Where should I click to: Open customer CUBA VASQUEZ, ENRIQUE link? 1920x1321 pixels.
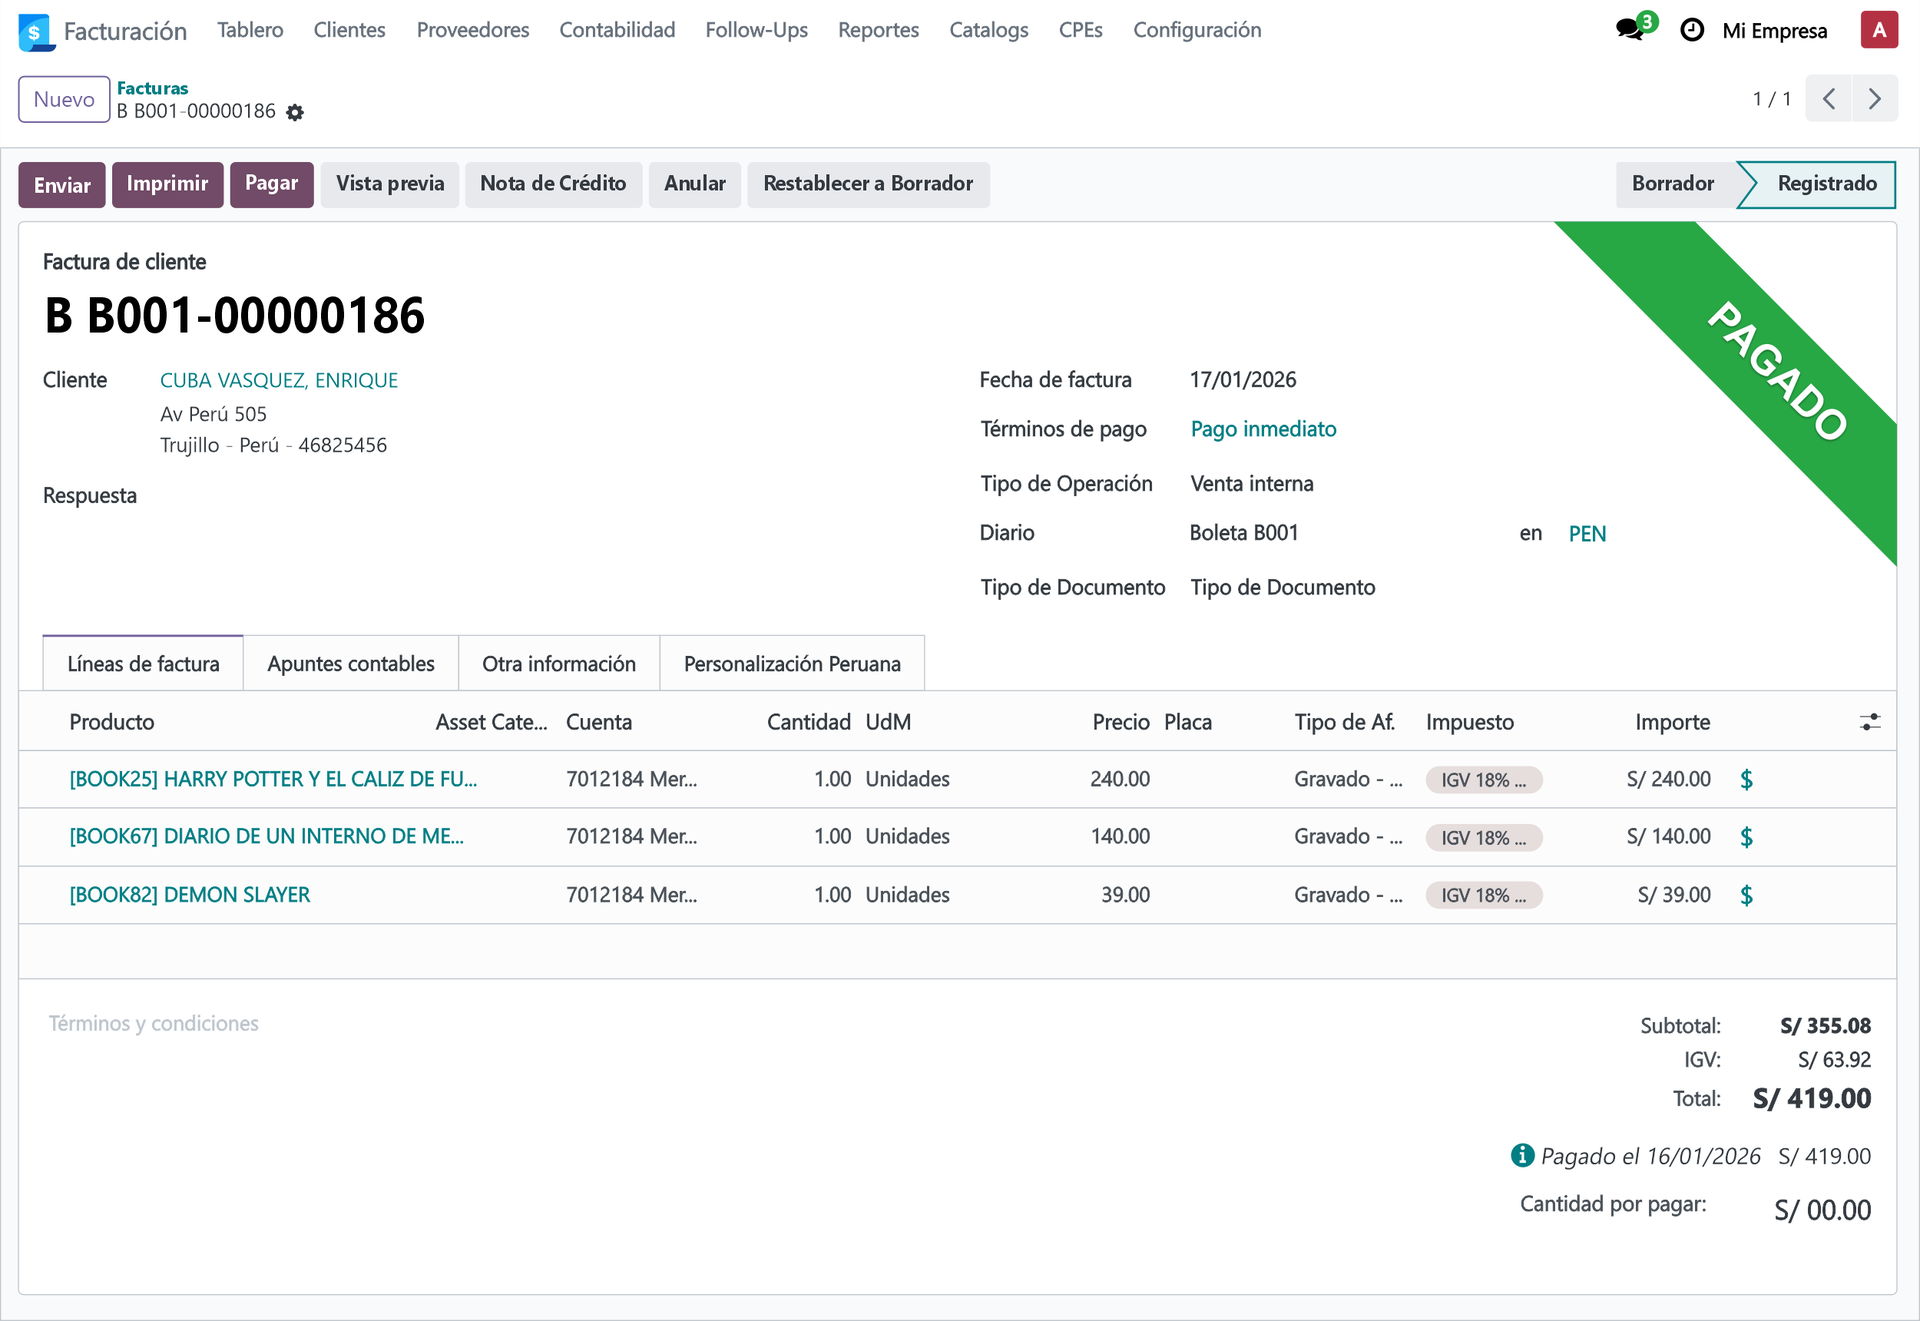(x=279, y=380)
